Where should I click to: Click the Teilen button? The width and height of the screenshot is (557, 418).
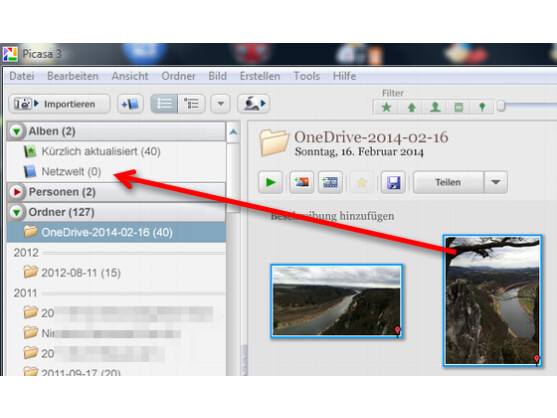click(x=448, y=182)
